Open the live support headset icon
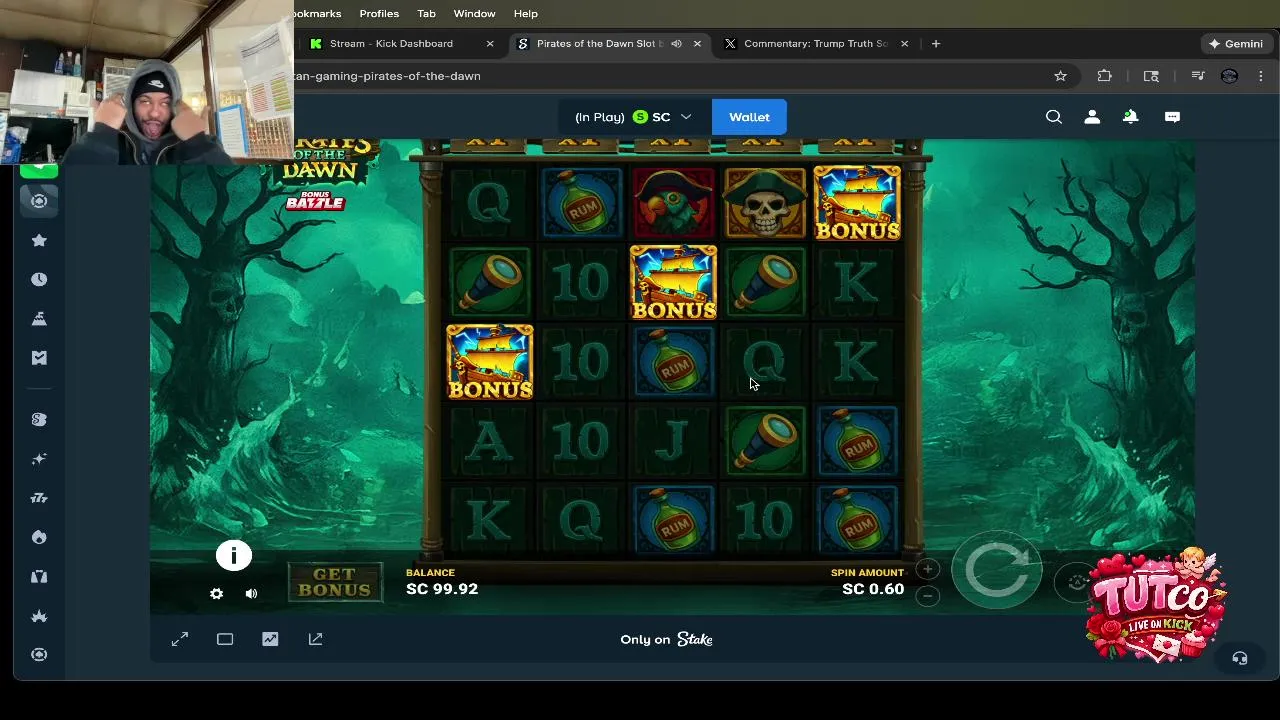The width and height of the screenshot is (1280, 720). pos(1239,658)
